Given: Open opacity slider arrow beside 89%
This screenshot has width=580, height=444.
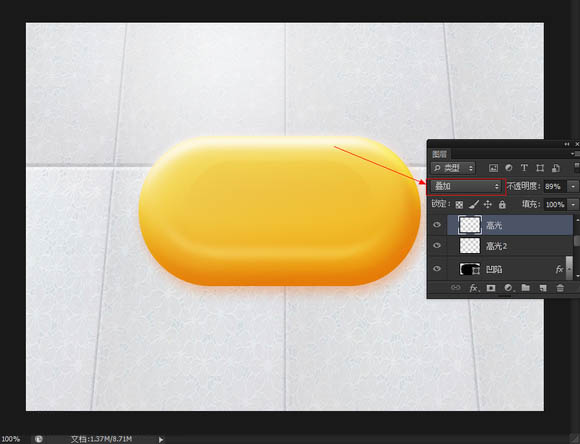Looking at the screenshot, I should coord(573,186).
